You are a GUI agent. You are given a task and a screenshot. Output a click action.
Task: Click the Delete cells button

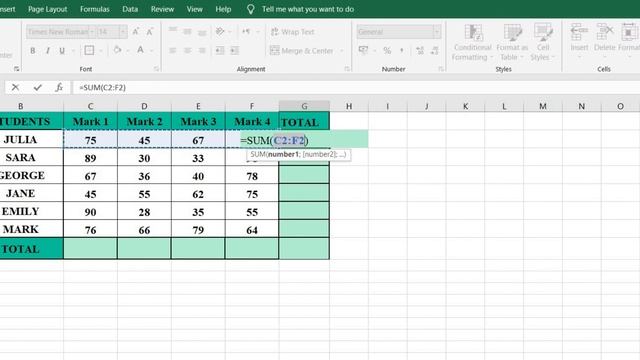[604, 40]
